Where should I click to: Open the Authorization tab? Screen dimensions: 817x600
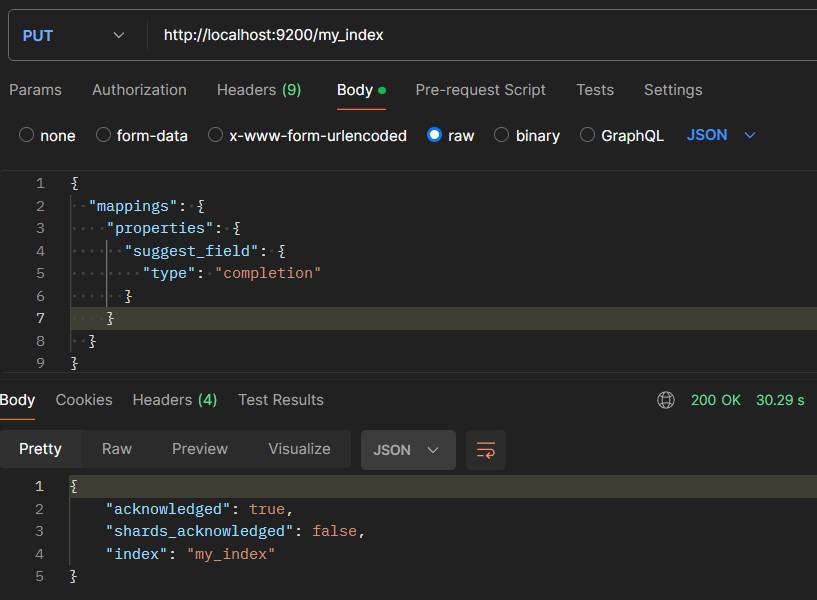(x=139, y=90)
